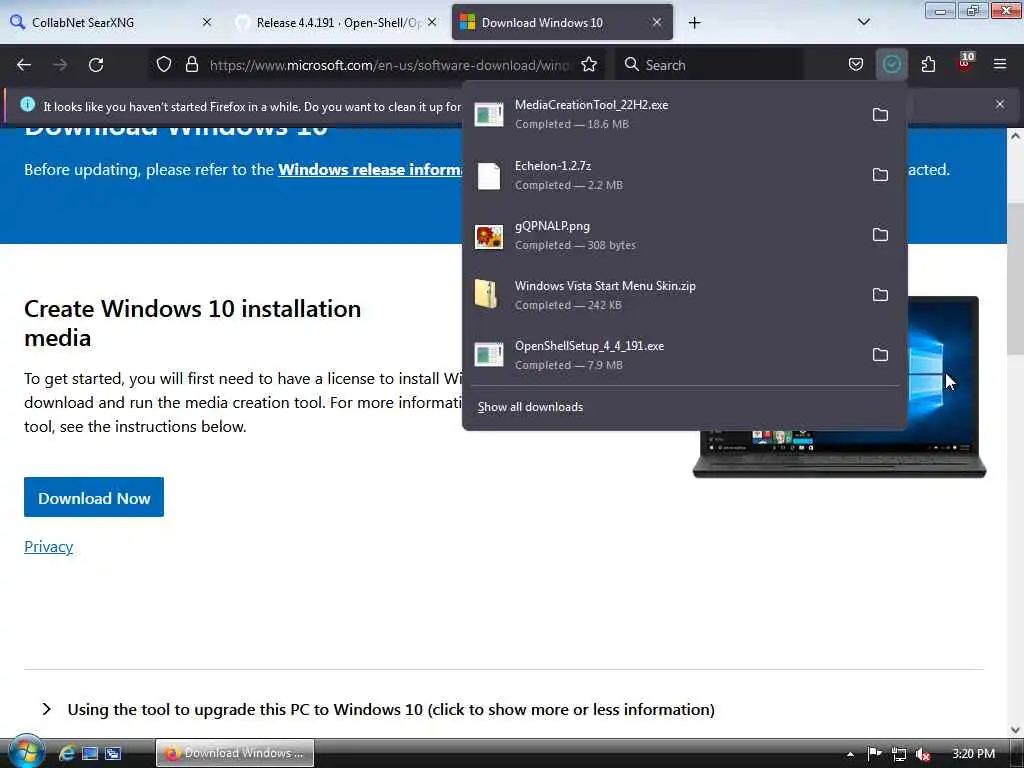Open the Extensions puzzle icon
The image size is (1024, 768).
click(928, 65)
